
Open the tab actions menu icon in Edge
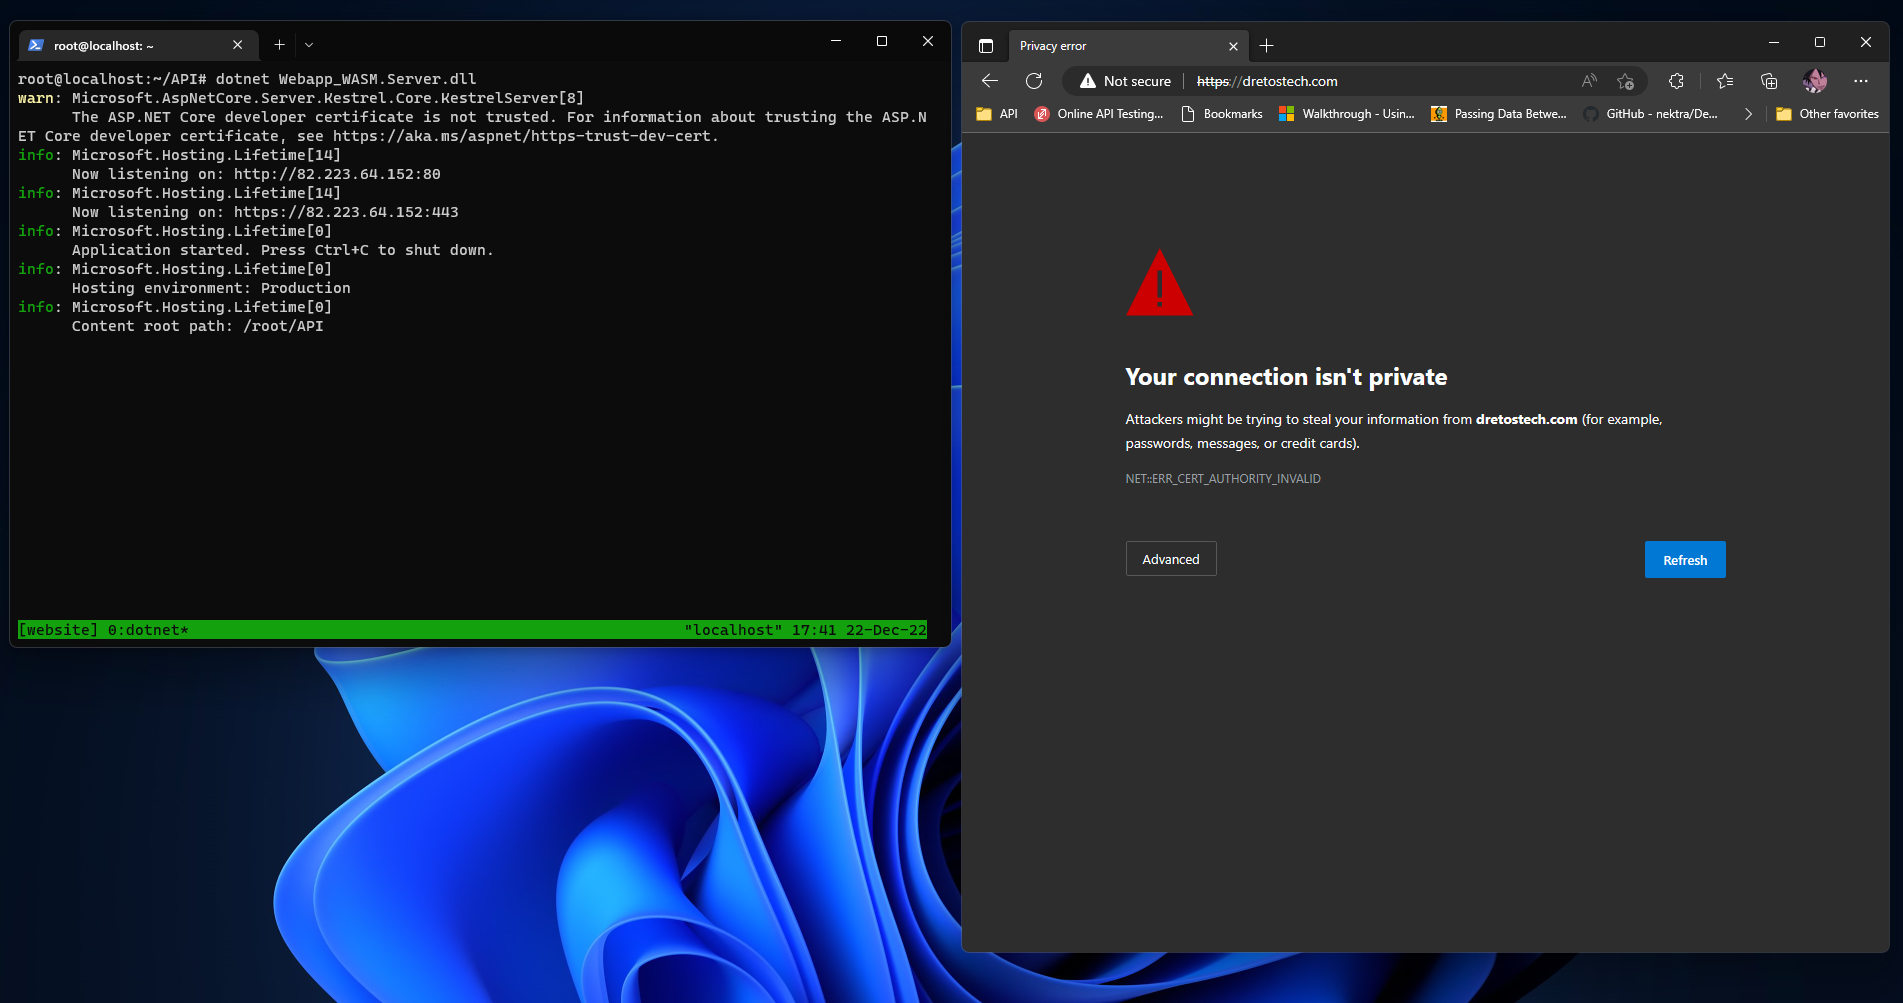tap(986, 46)
